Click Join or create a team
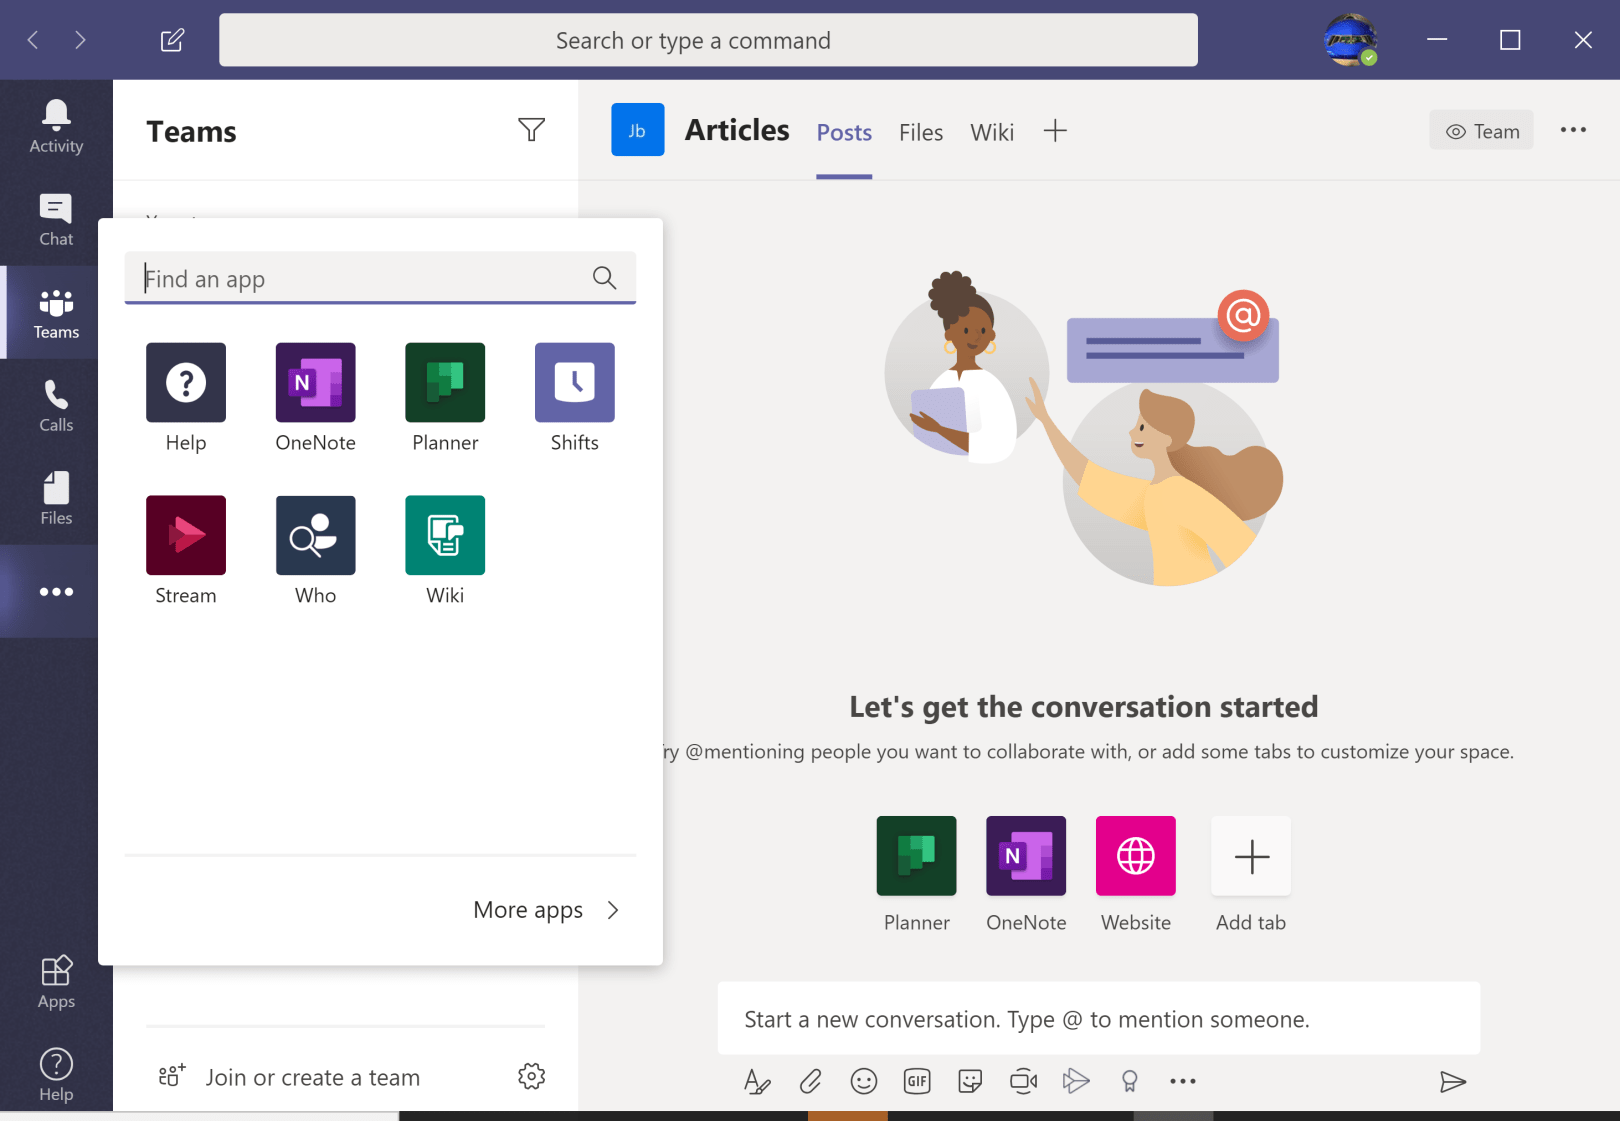The image size is (1620, 1121). coord(312,1077)
